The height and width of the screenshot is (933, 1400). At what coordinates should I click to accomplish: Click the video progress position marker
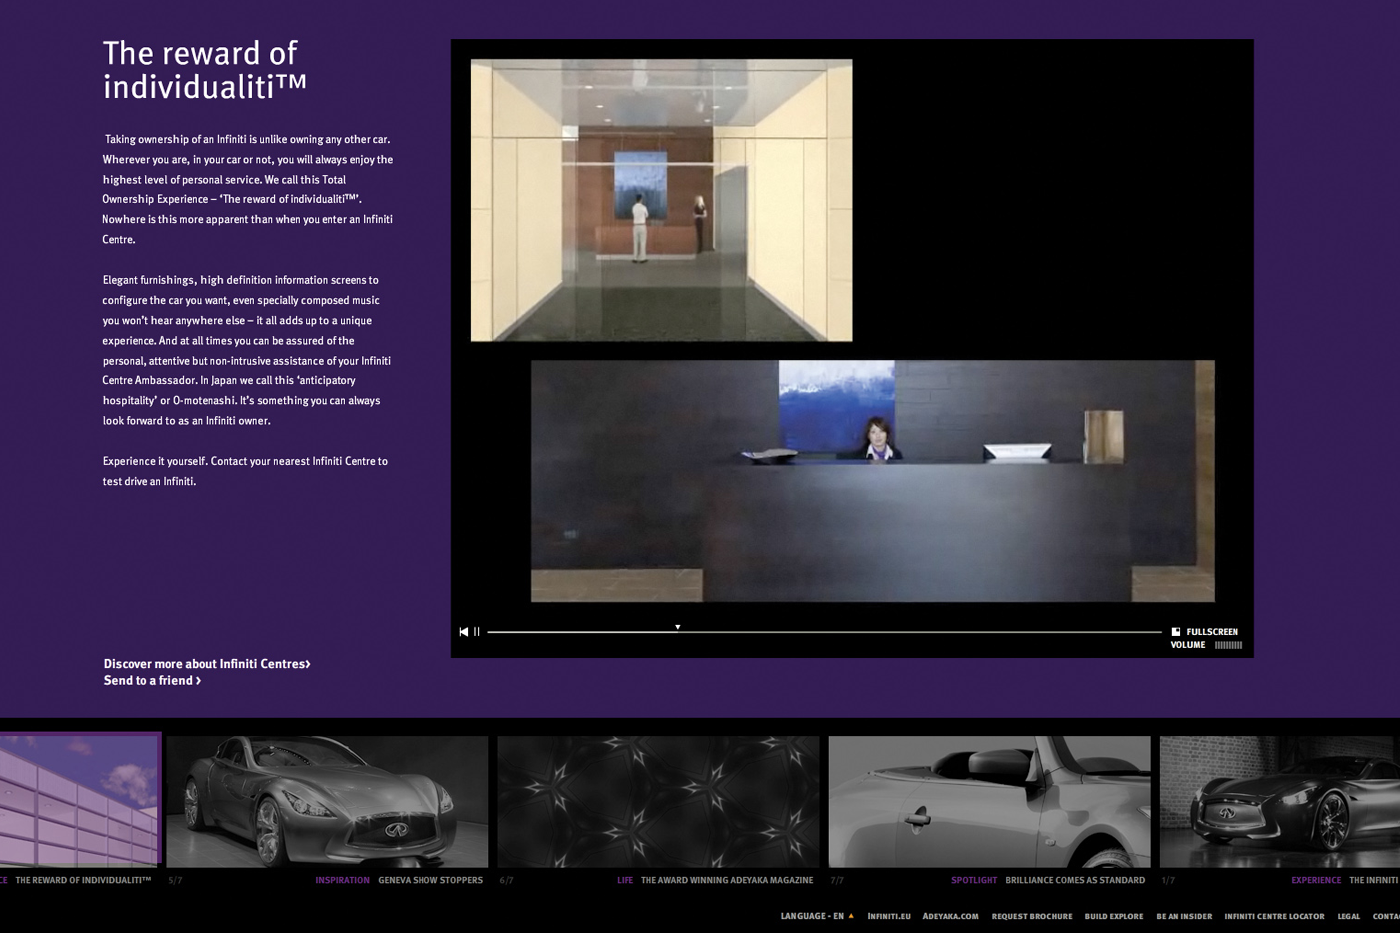pos(678,627)
